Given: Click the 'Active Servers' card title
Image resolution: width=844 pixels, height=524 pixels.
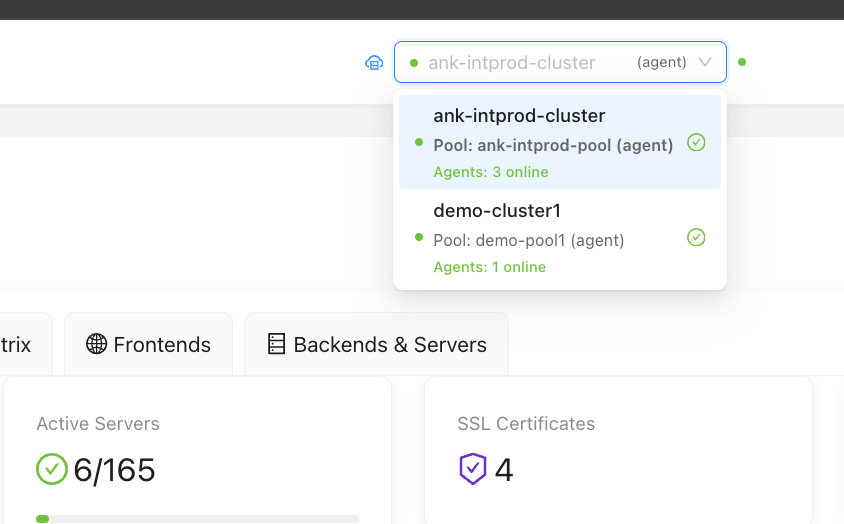Looking at the screenshot, I should pyautogui.click(x=98, y=424).
